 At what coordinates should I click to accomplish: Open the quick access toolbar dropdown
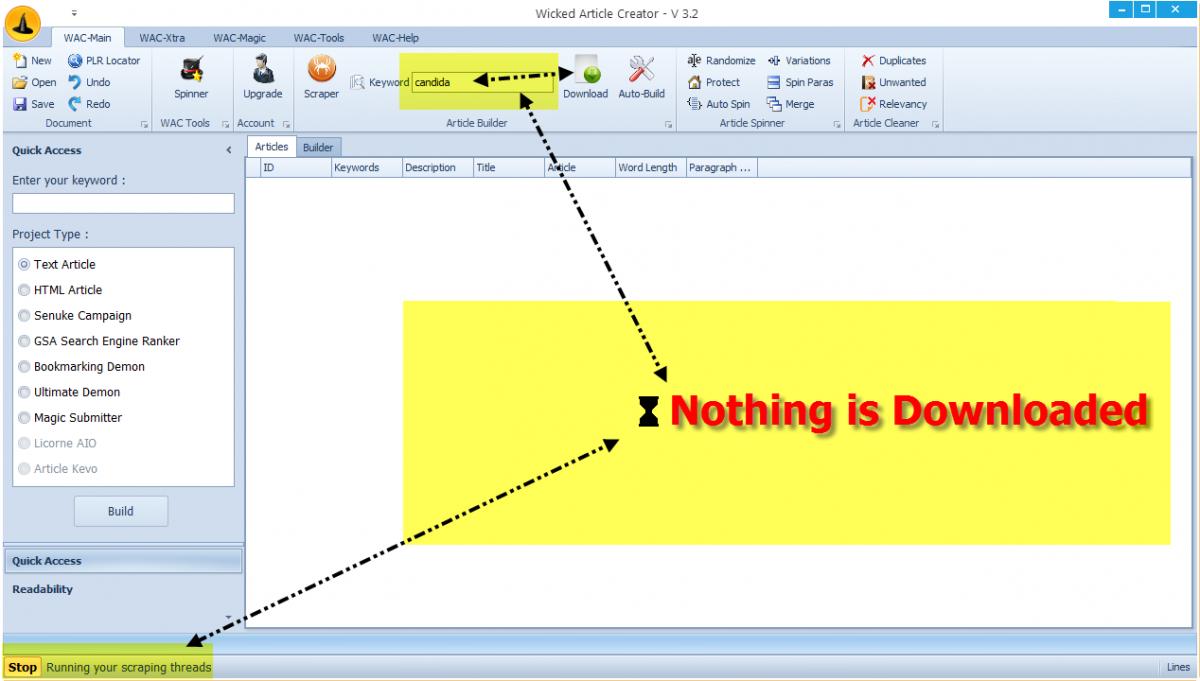[x=75, y=13]
